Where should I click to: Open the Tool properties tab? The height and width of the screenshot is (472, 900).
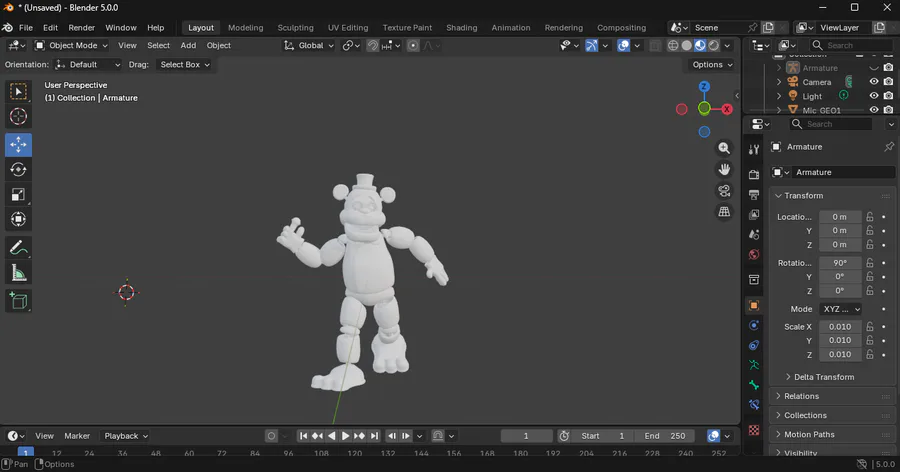(x=754, y=149)
